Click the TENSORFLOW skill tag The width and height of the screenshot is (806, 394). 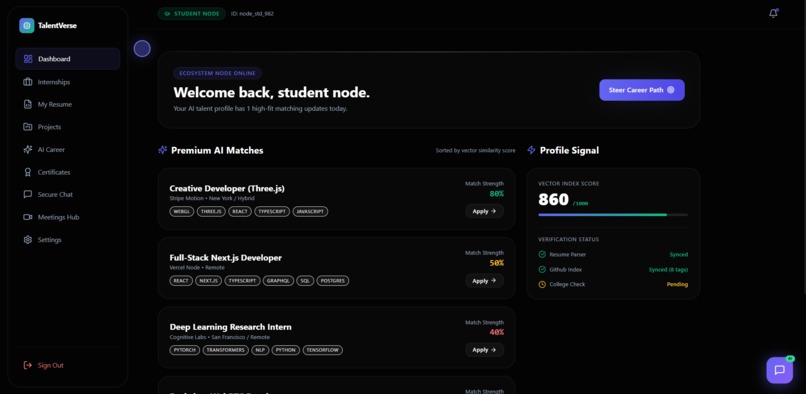[323, 350]
